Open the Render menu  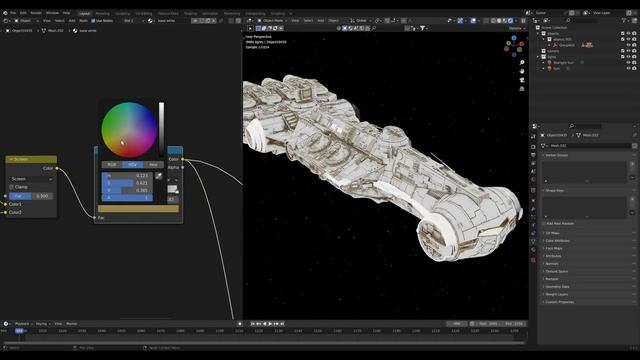point(36,13)
